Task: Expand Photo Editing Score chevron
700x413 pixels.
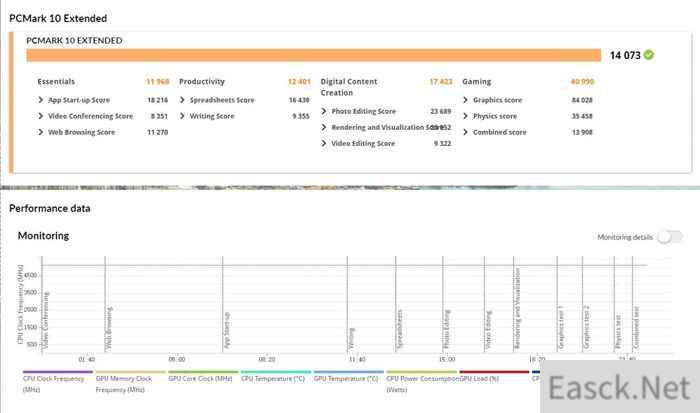Action: click(x=324, y=111)
